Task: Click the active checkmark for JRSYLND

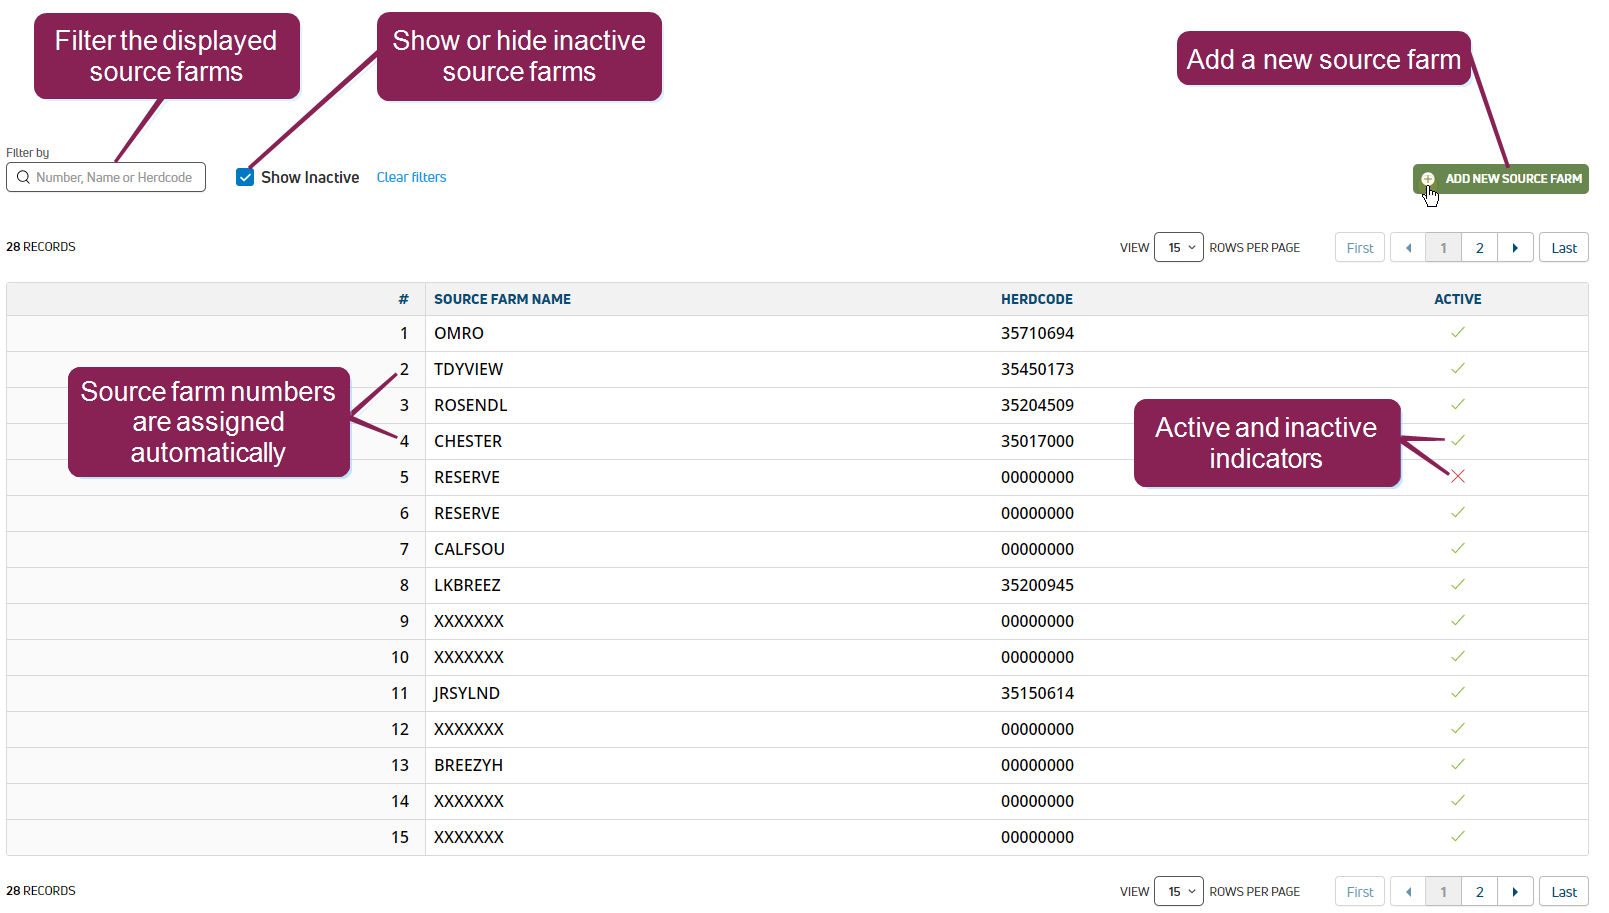Action: [1457, 693]
